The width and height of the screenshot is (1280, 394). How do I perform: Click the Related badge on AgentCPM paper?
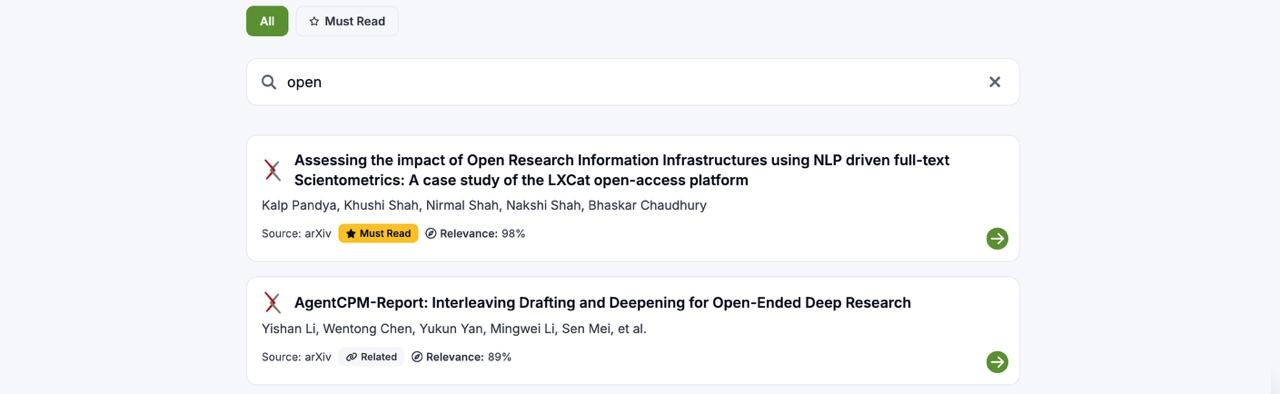click(371, 357)
